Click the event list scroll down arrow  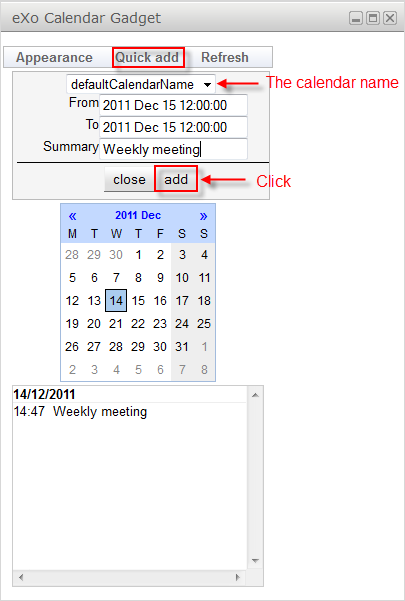pos(255,561)
